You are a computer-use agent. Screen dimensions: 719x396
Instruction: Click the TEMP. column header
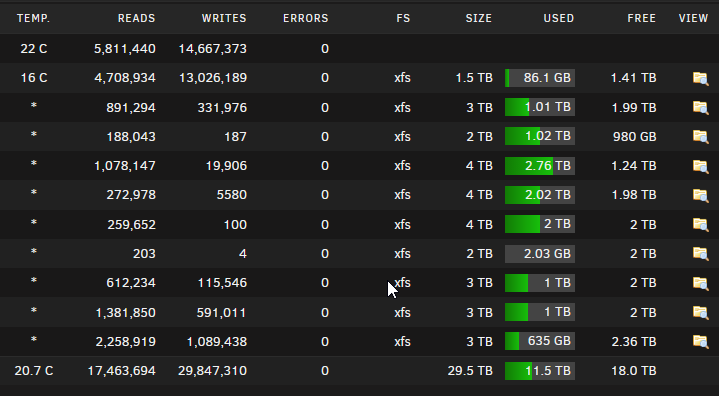point(33,18)
